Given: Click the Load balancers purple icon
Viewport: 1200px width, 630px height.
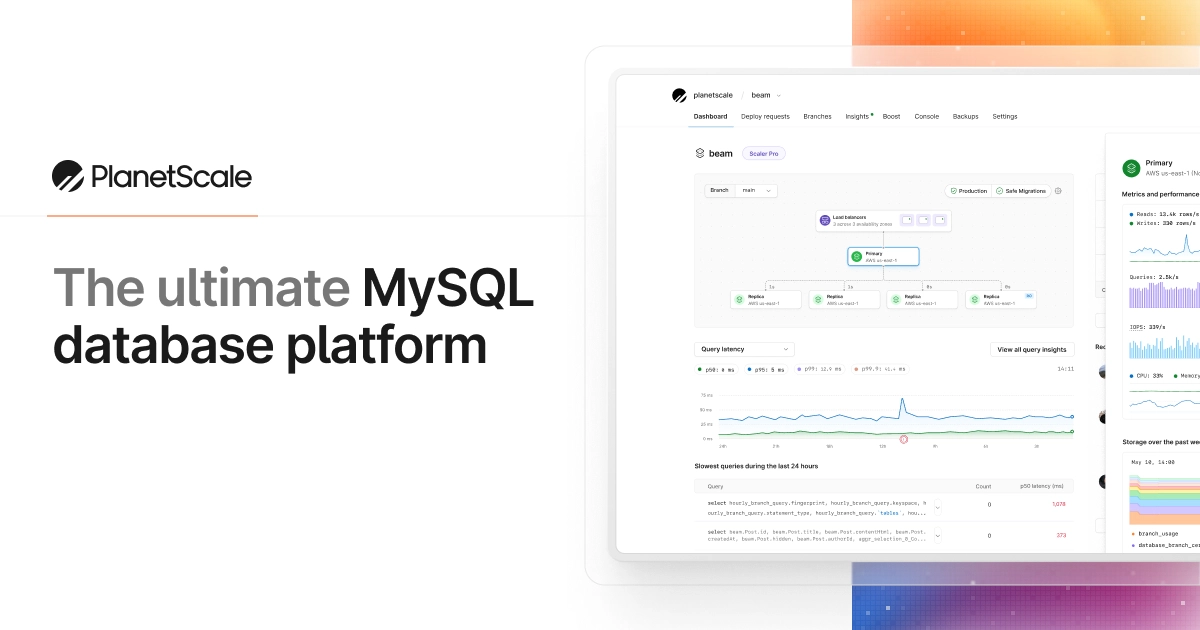Looking at the screenshot, I should [825, 219].
